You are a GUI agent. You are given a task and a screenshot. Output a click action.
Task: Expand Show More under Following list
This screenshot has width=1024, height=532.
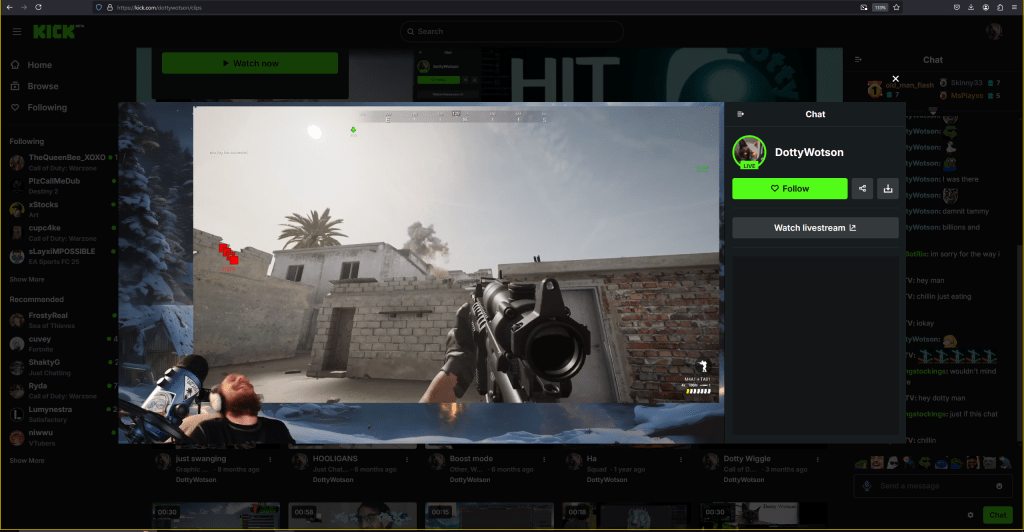point(27,279)
